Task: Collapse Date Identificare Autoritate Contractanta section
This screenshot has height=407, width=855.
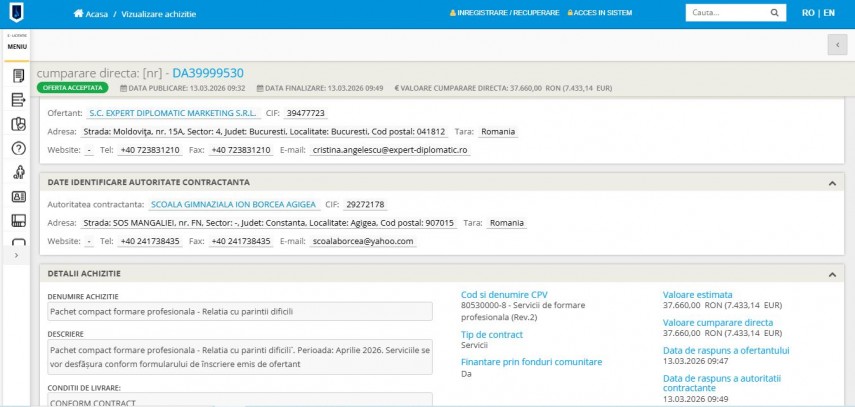Action: [832, 183]
